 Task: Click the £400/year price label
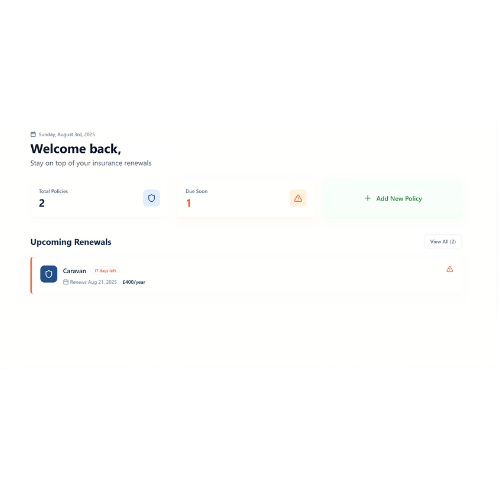tap(134, 282)
